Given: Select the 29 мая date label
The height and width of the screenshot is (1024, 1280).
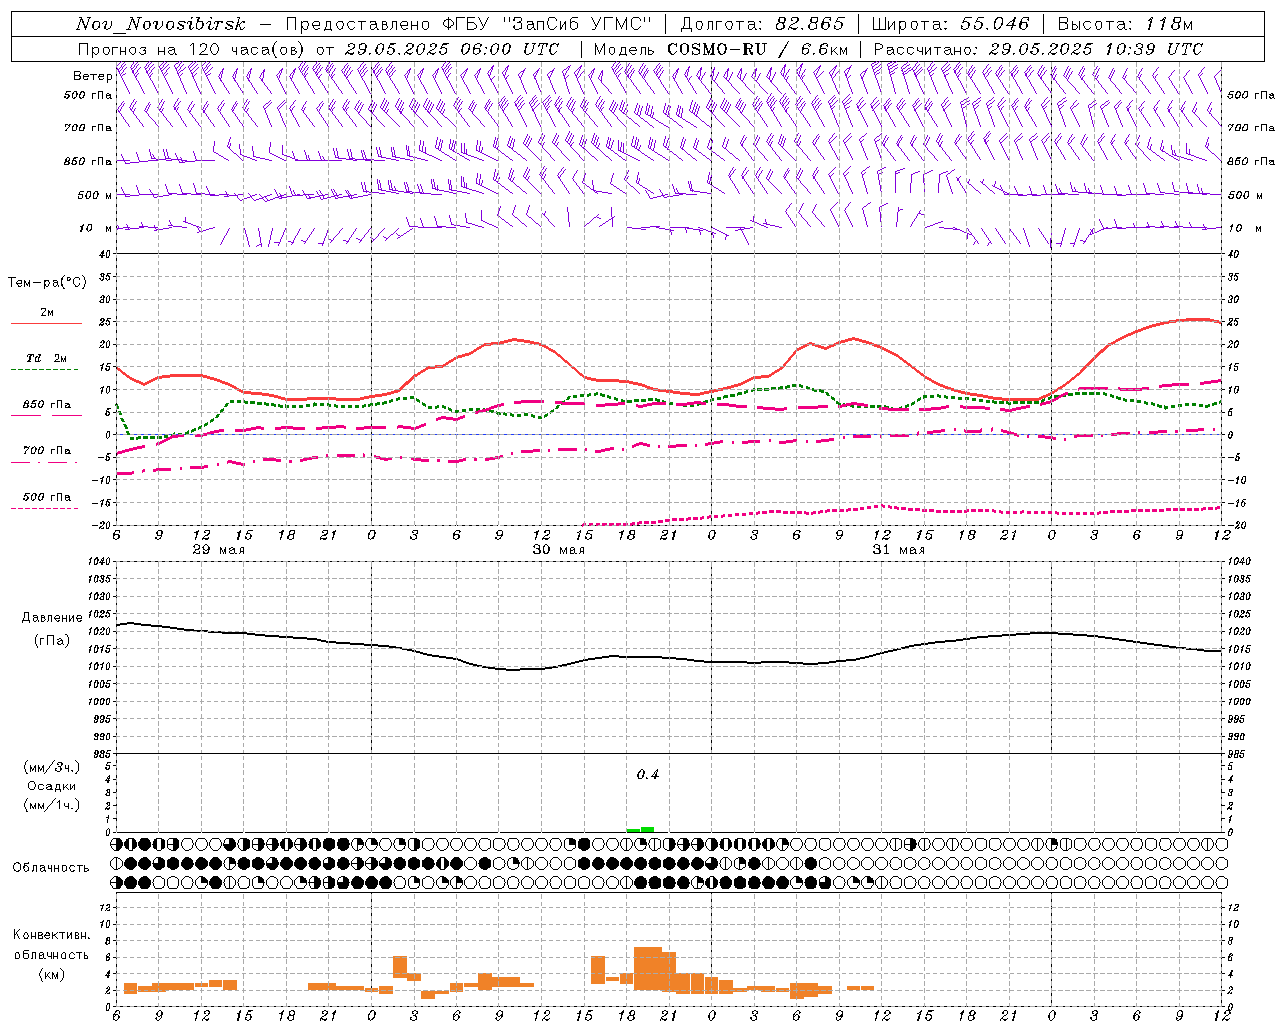Looking at the screenshot, I should (218, 550).
